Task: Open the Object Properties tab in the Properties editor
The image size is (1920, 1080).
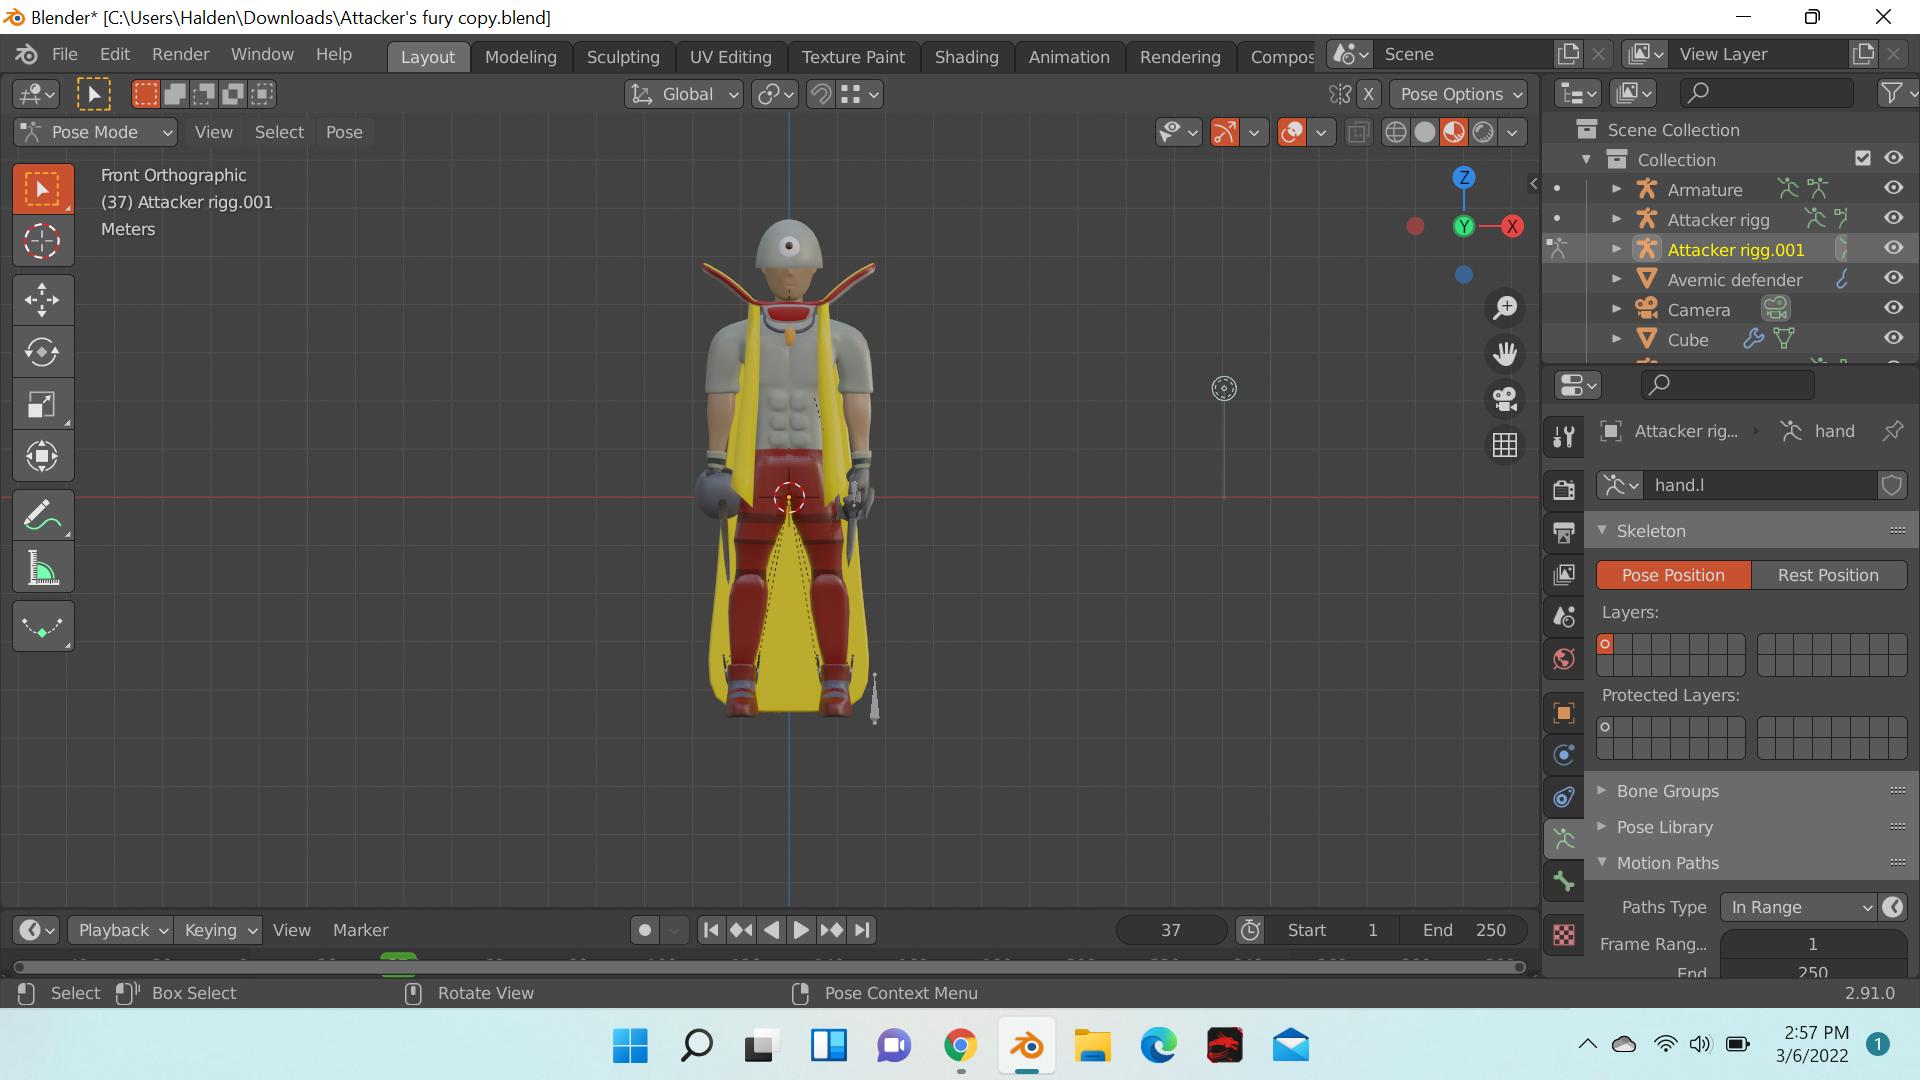Action: pyautogui.click(x=1563, y=712)
